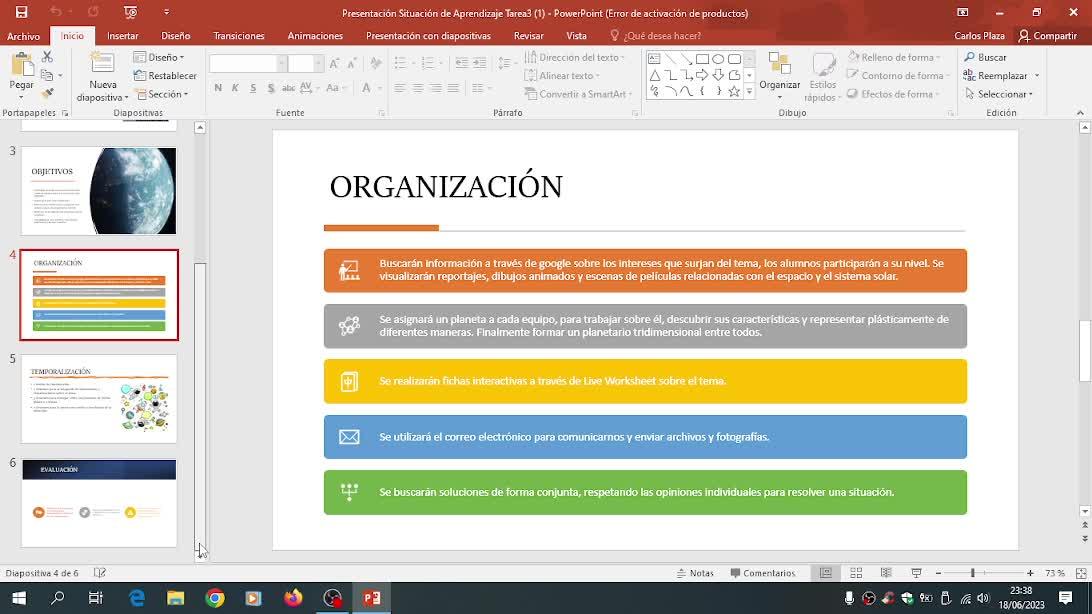Screen dimensions: 1092x614
Task: Click the Buscar button
Action: coord(986,58)
